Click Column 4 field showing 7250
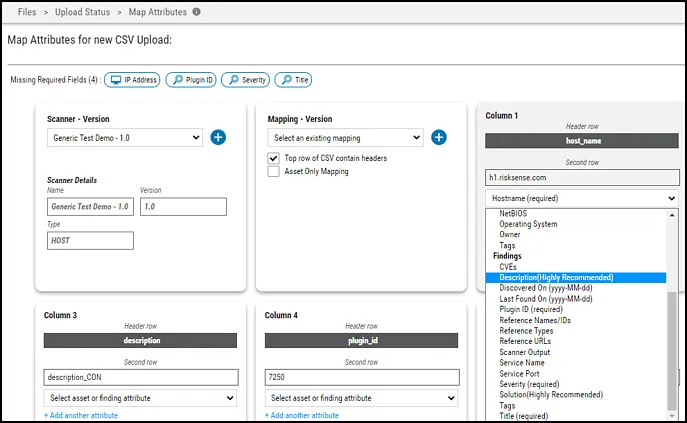 pyautogui.click(x=362, y=377)
